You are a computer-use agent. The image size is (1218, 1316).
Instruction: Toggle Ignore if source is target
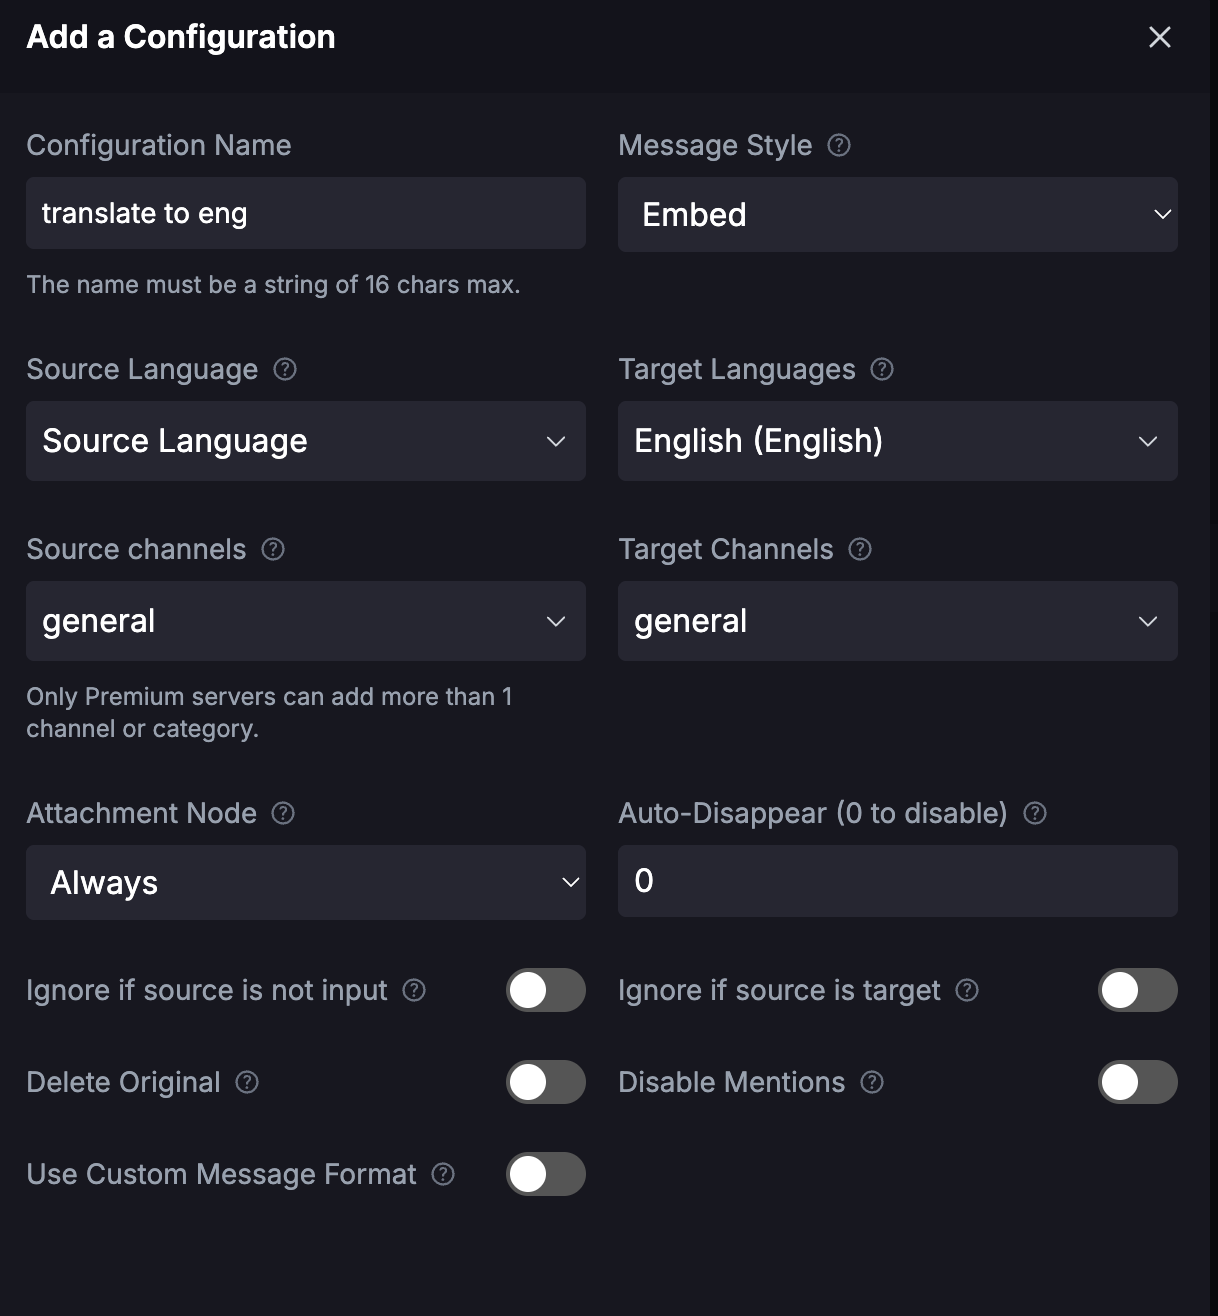click(1138, 990)
